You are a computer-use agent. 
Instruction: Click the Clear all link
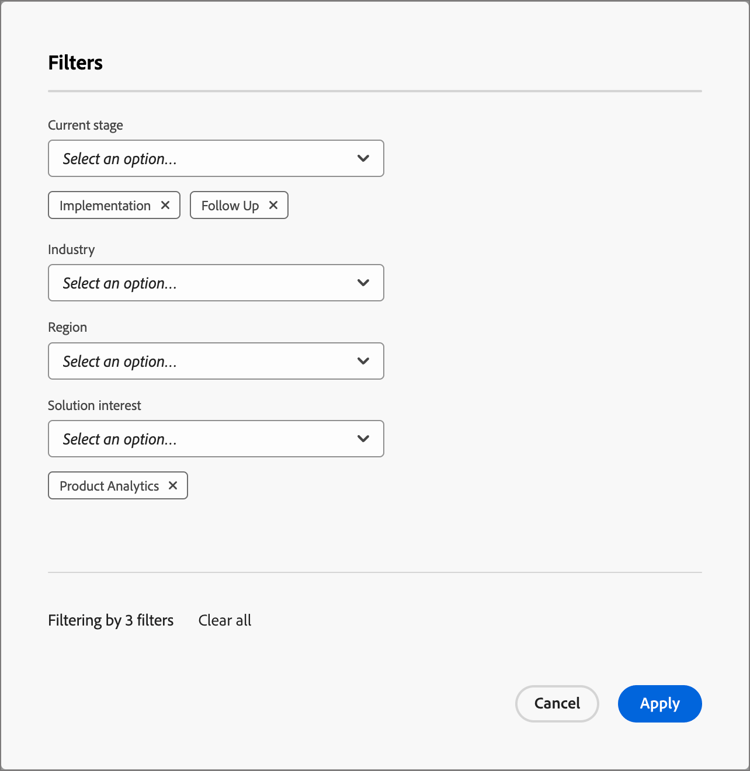pos(225,620)
